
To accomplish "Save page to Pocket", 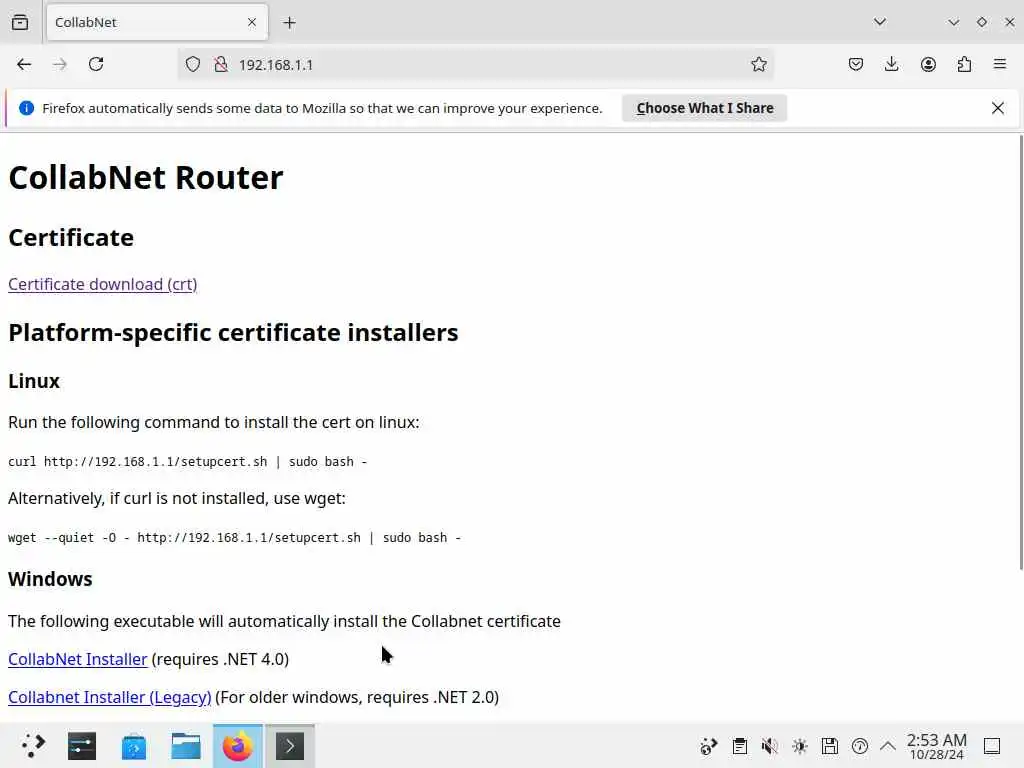I will [x=856, y=64].
